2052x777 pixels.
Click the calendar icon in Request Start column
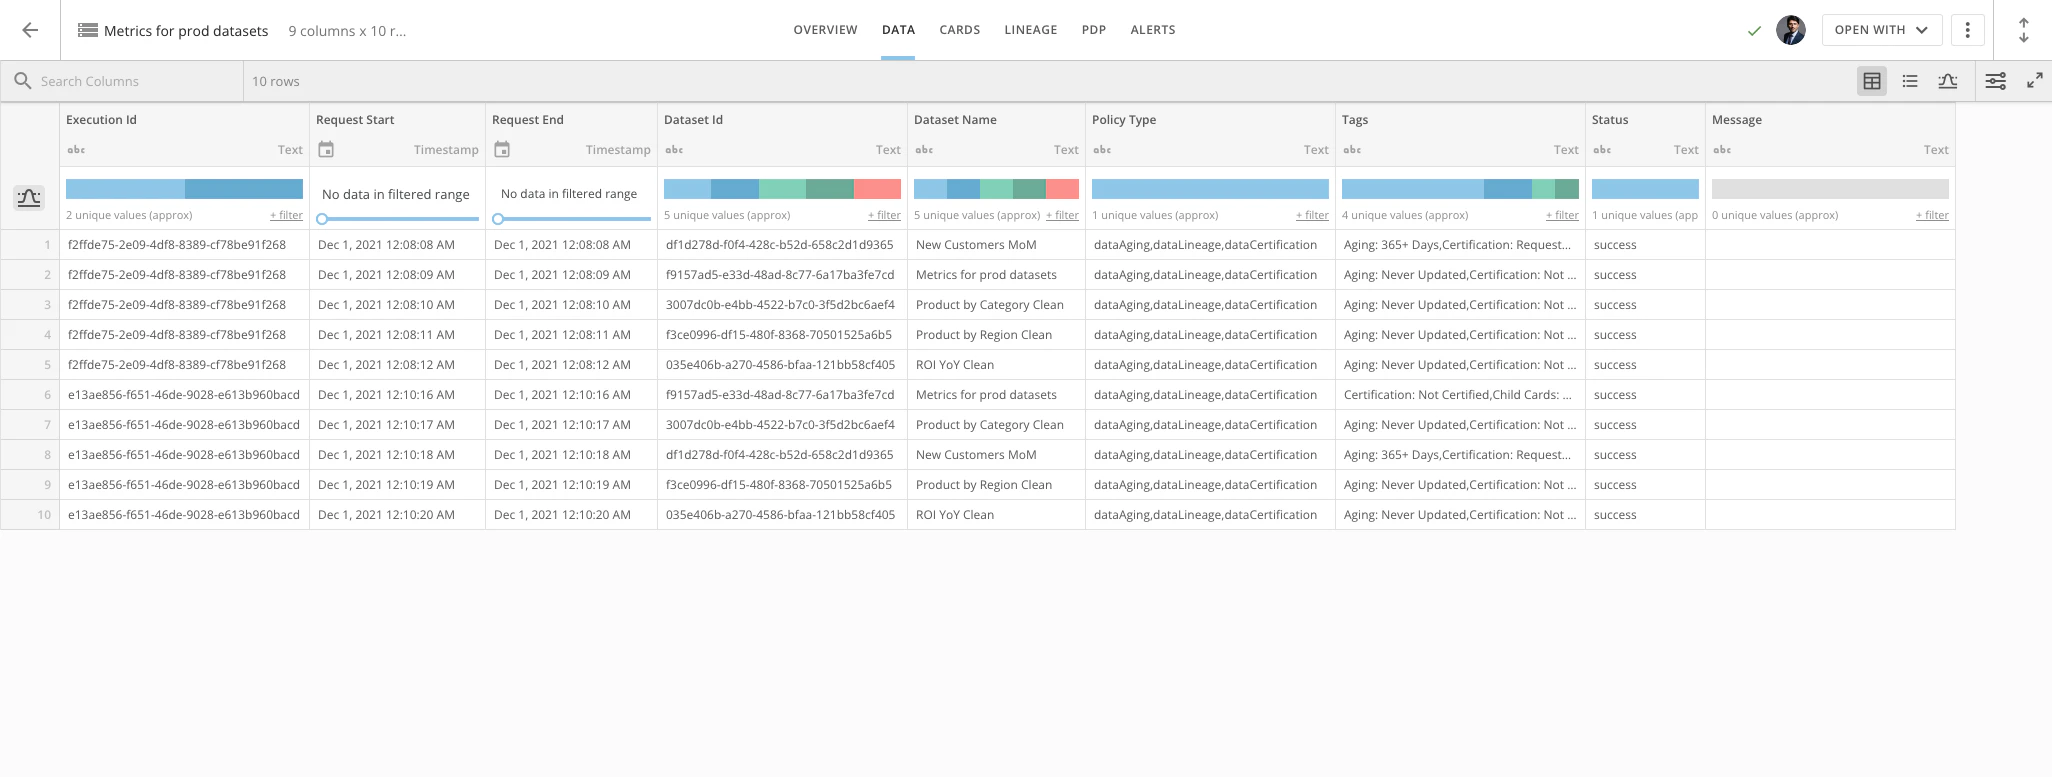326,149
